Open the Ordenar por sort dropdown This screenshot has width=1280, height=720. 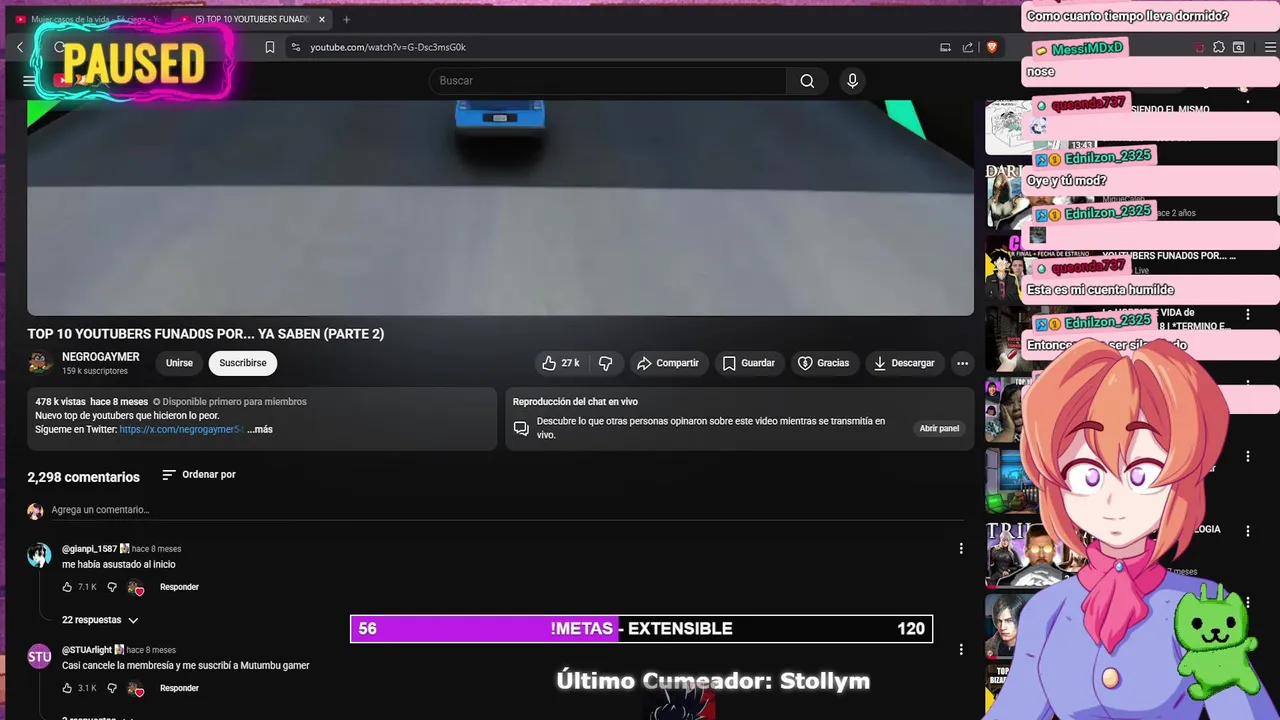pos(199,475)
